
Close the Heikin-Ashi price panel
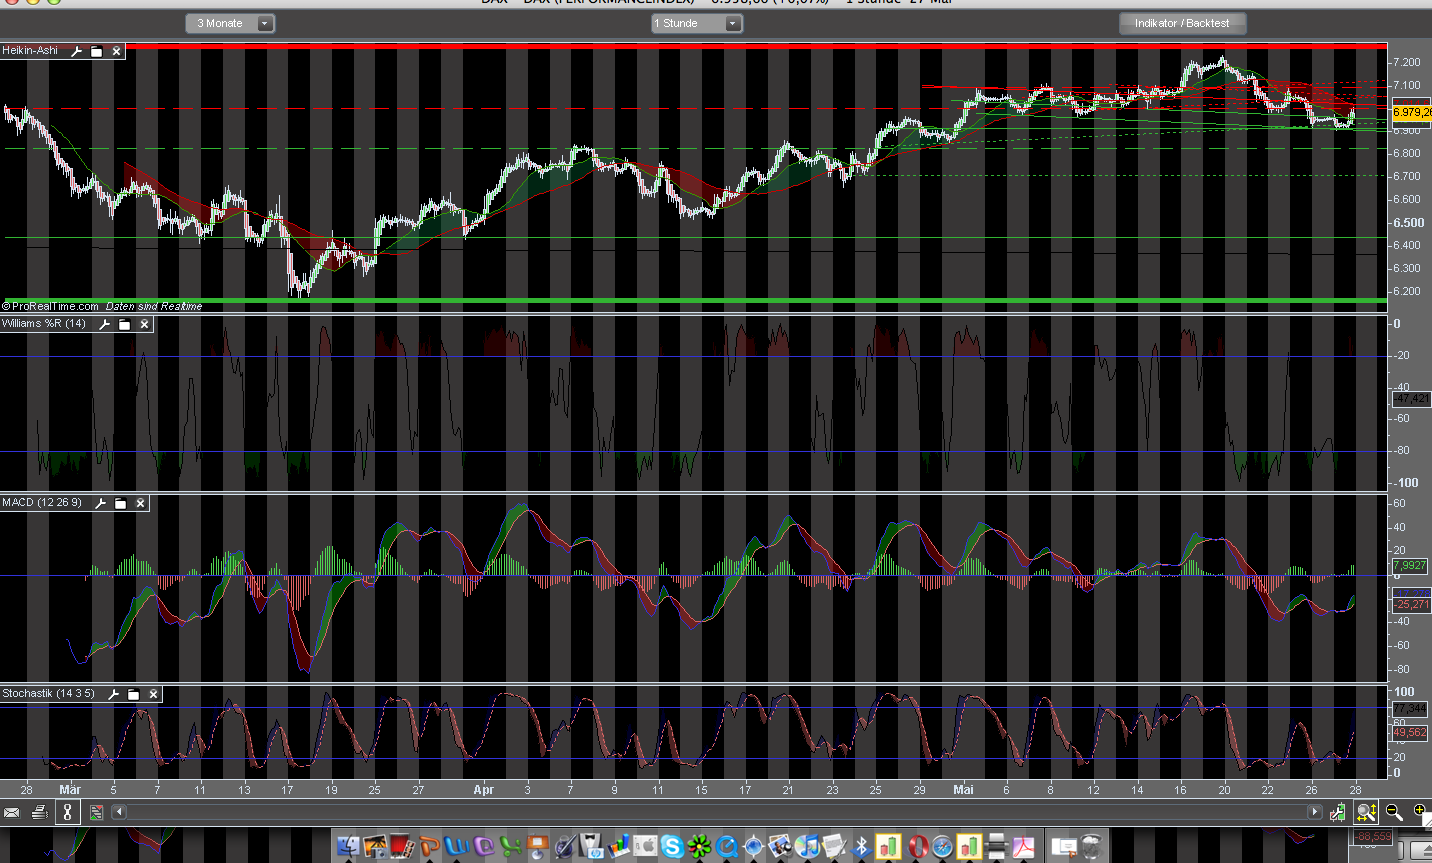(x=116, y=51)
